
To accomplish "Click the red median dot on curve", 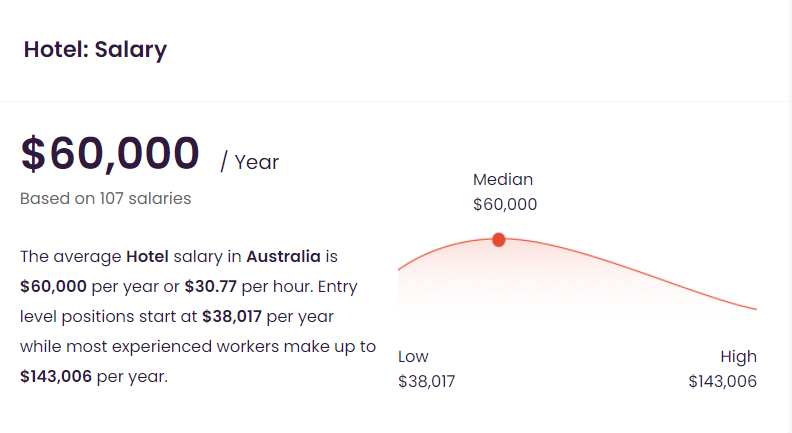I will 499,239.
